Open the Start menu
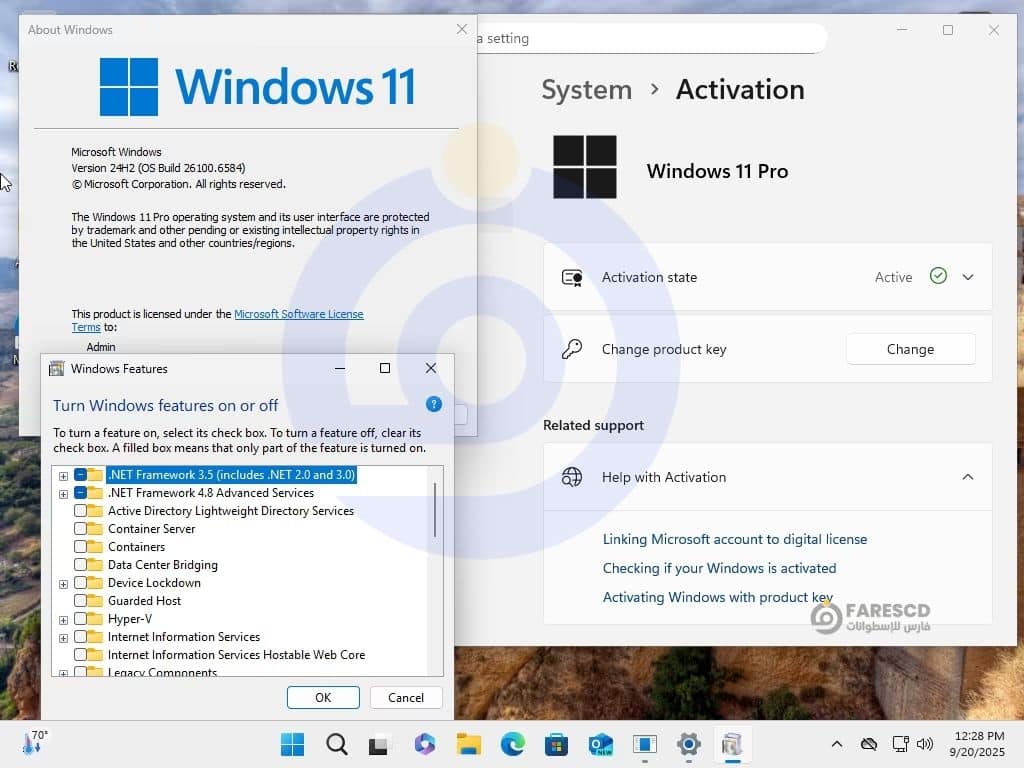 [x=293, y=744]
